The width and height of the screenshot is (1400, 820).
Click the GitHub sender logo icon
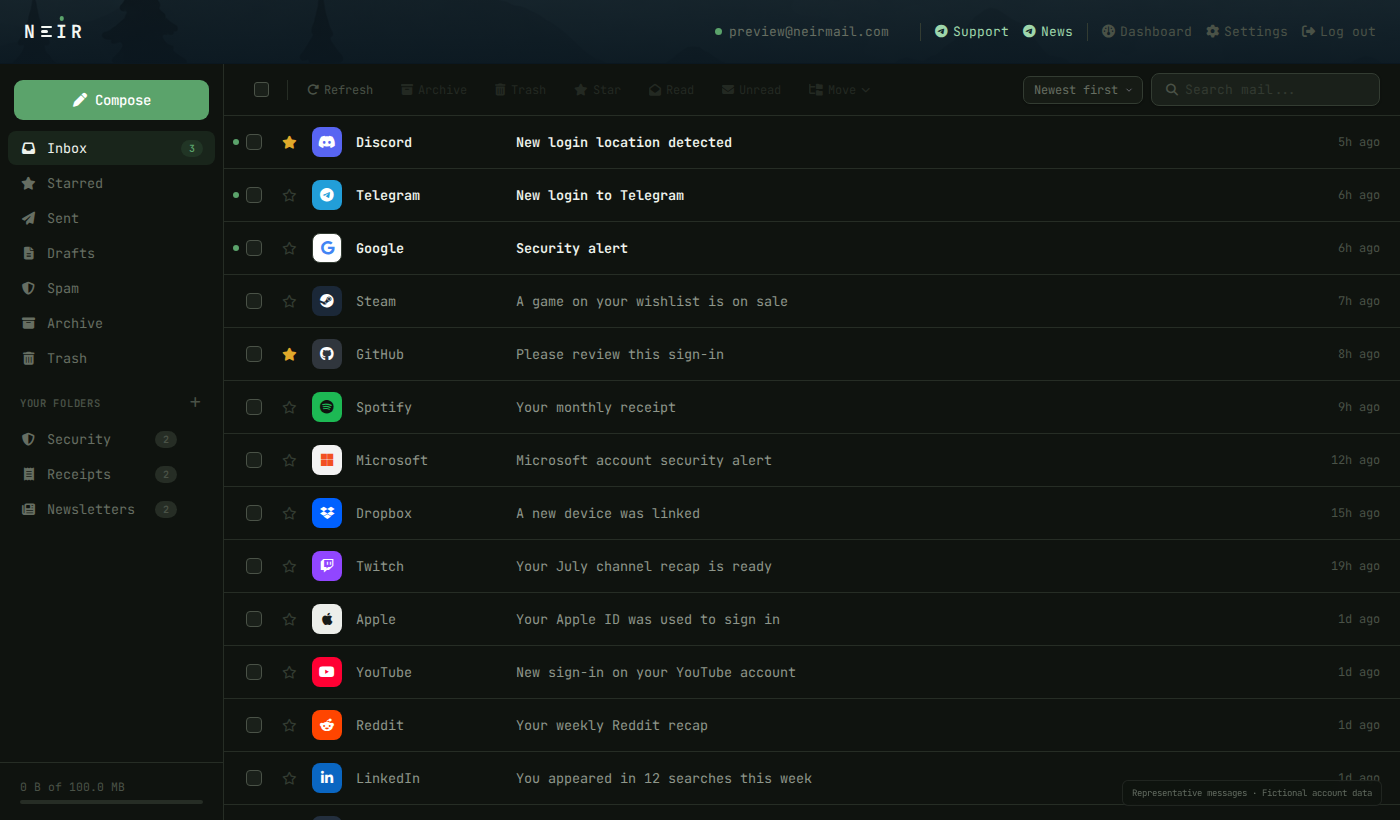(x=327, y=354)
